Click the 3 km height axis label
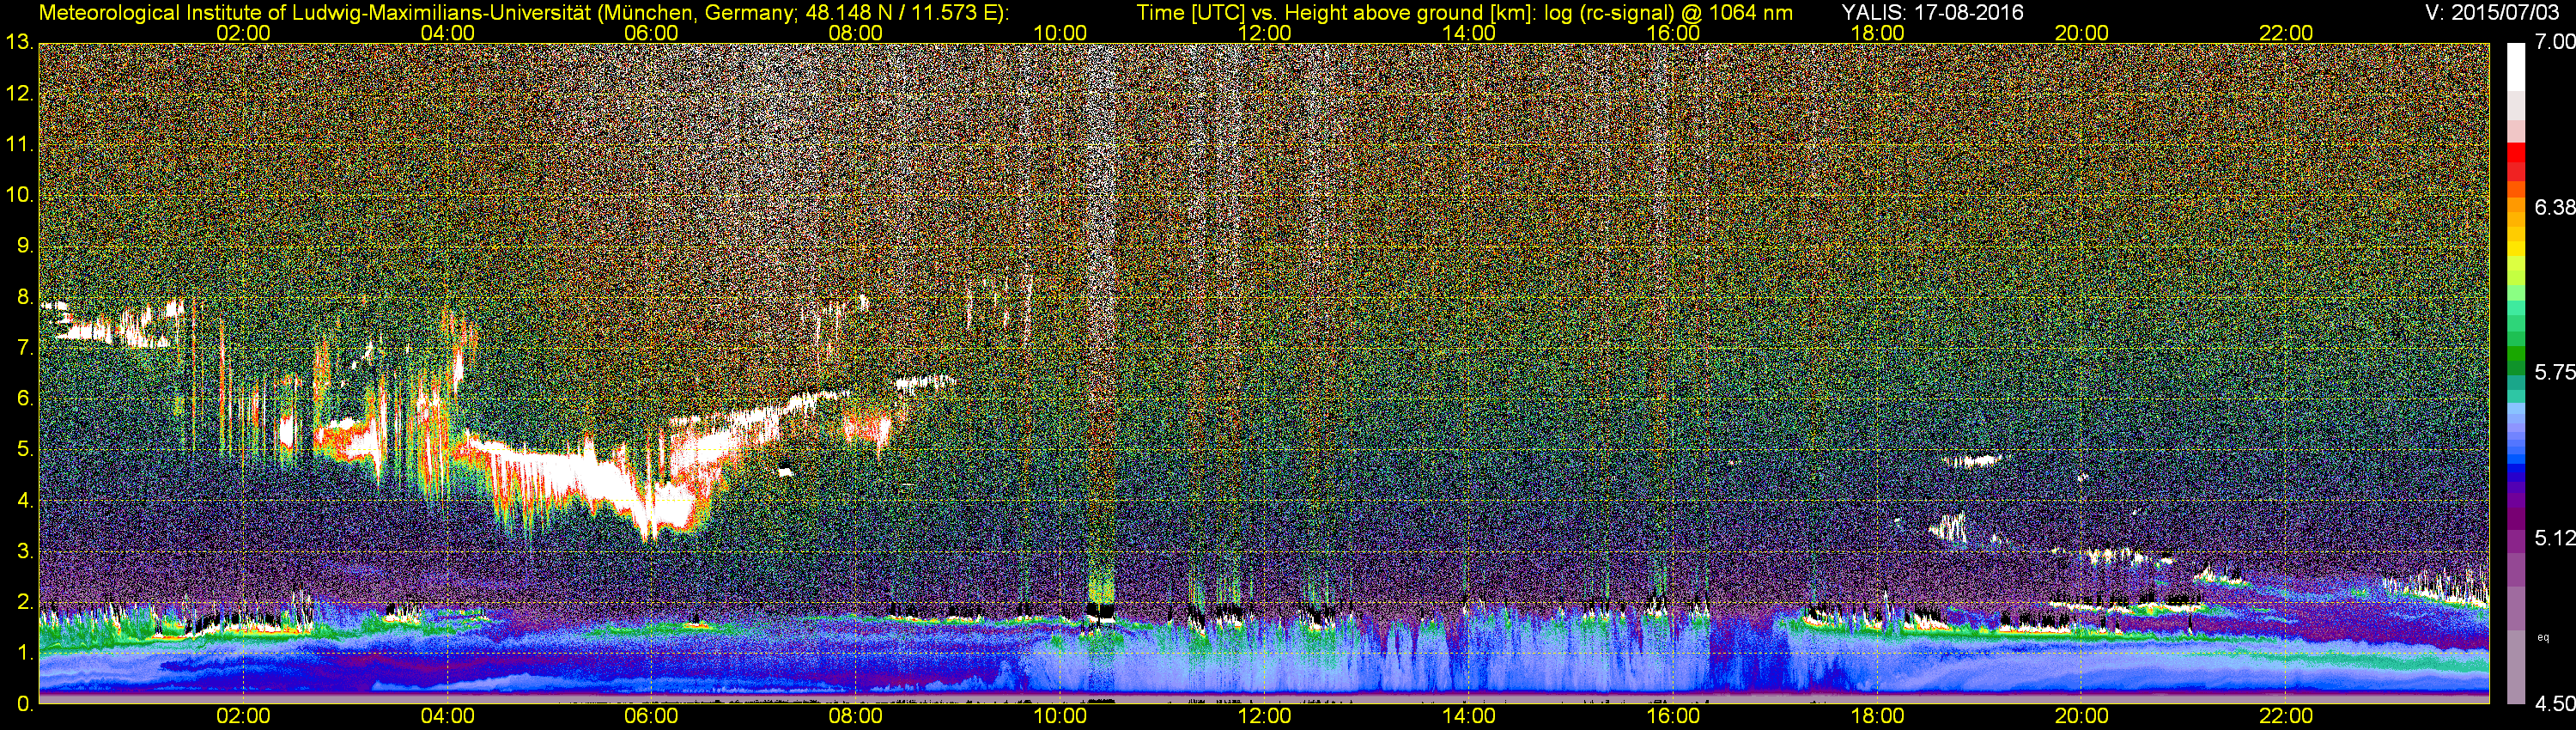 (24, 551)
